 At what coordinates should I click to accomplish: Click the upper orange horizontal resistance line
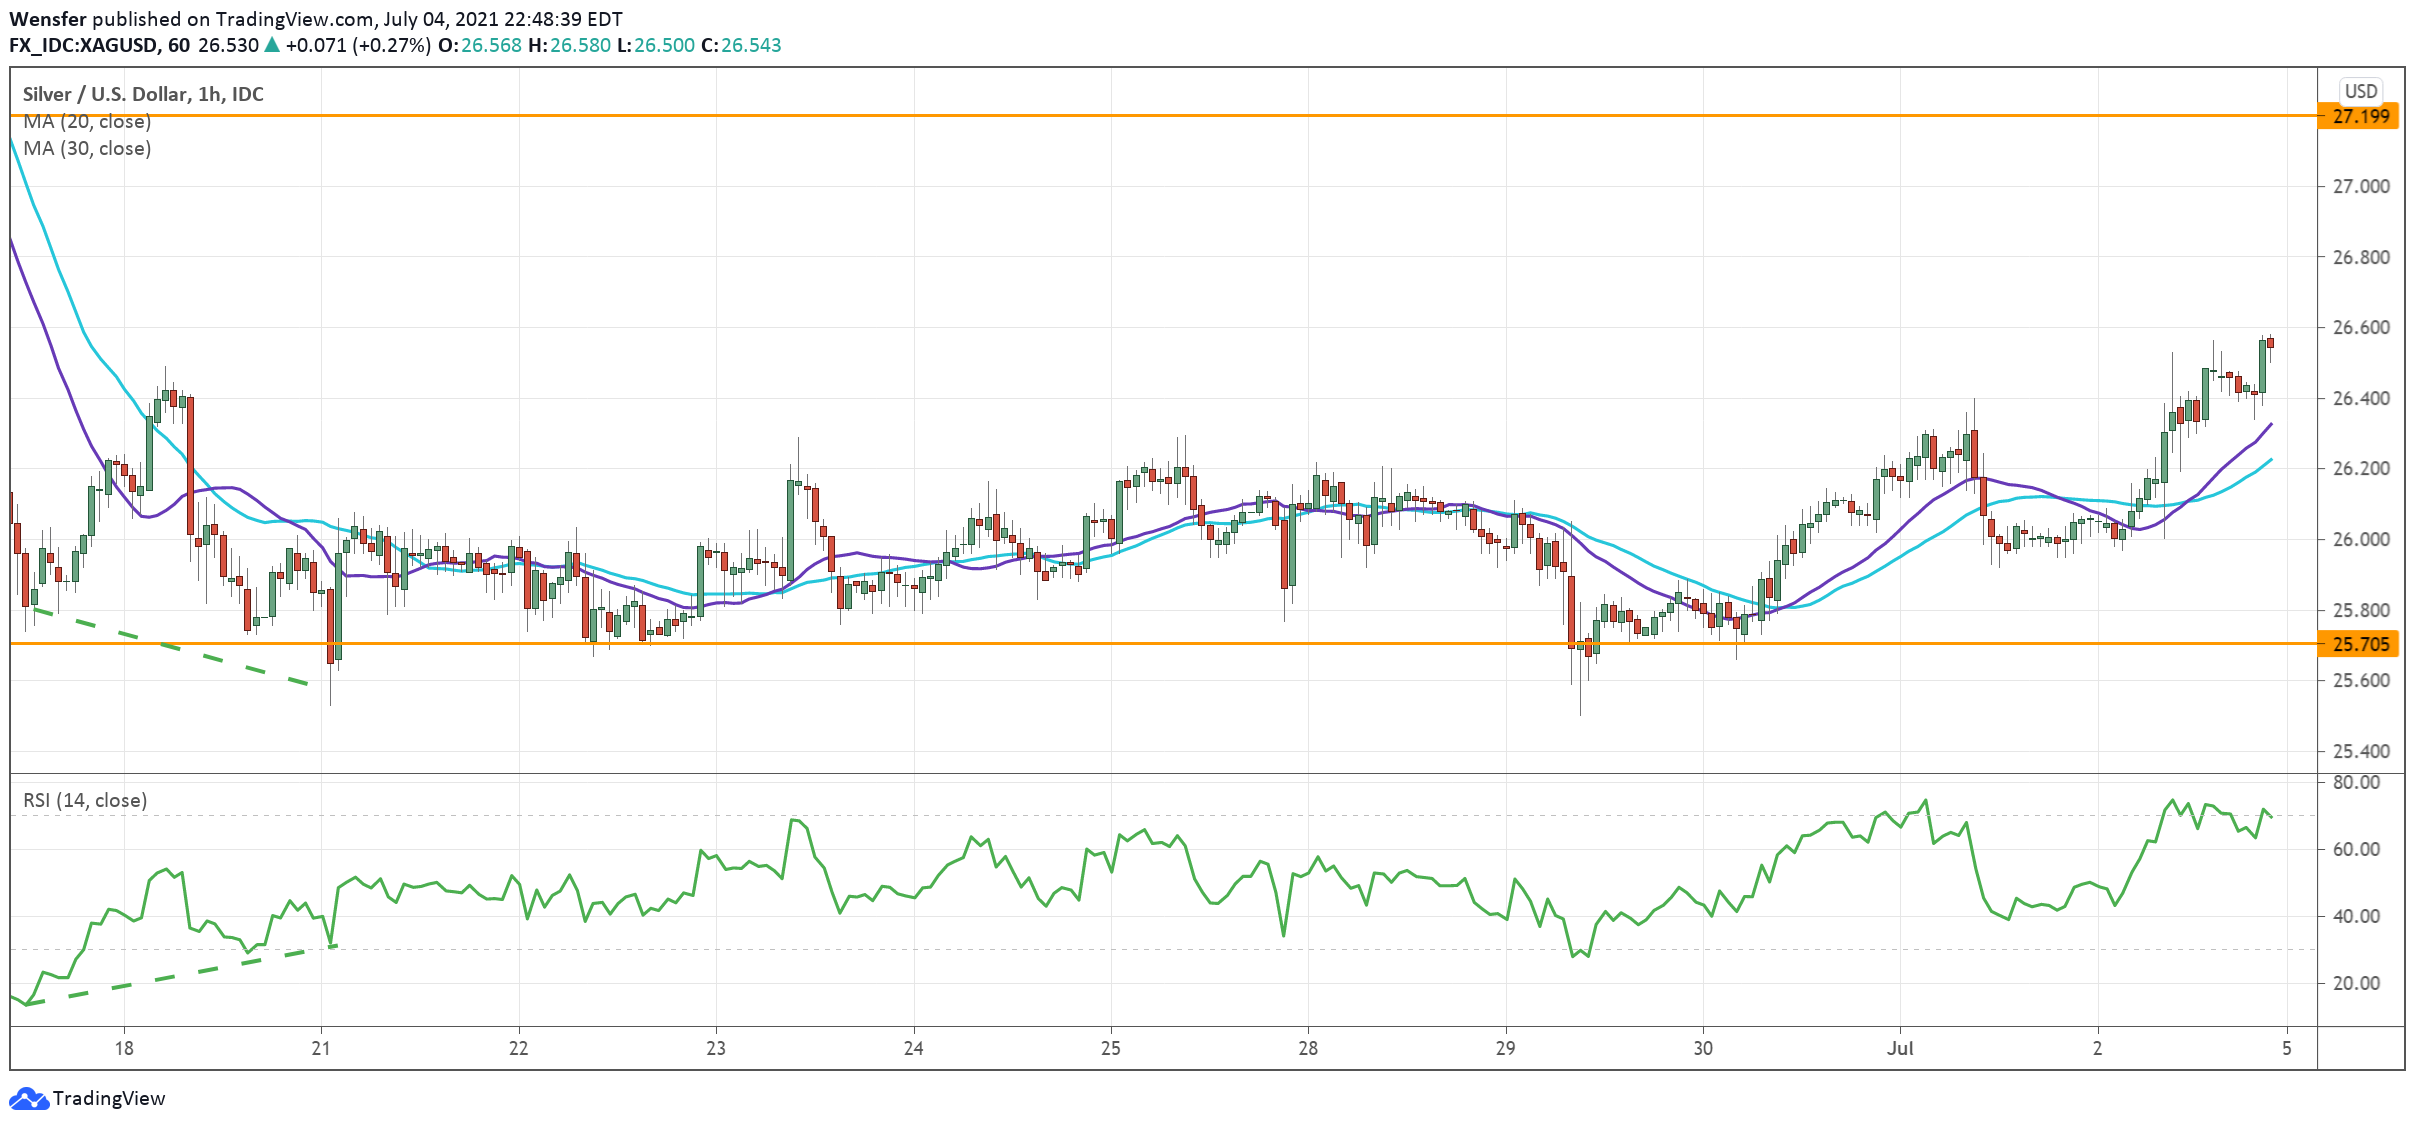pyautogui.click(x=1200, y=116)
